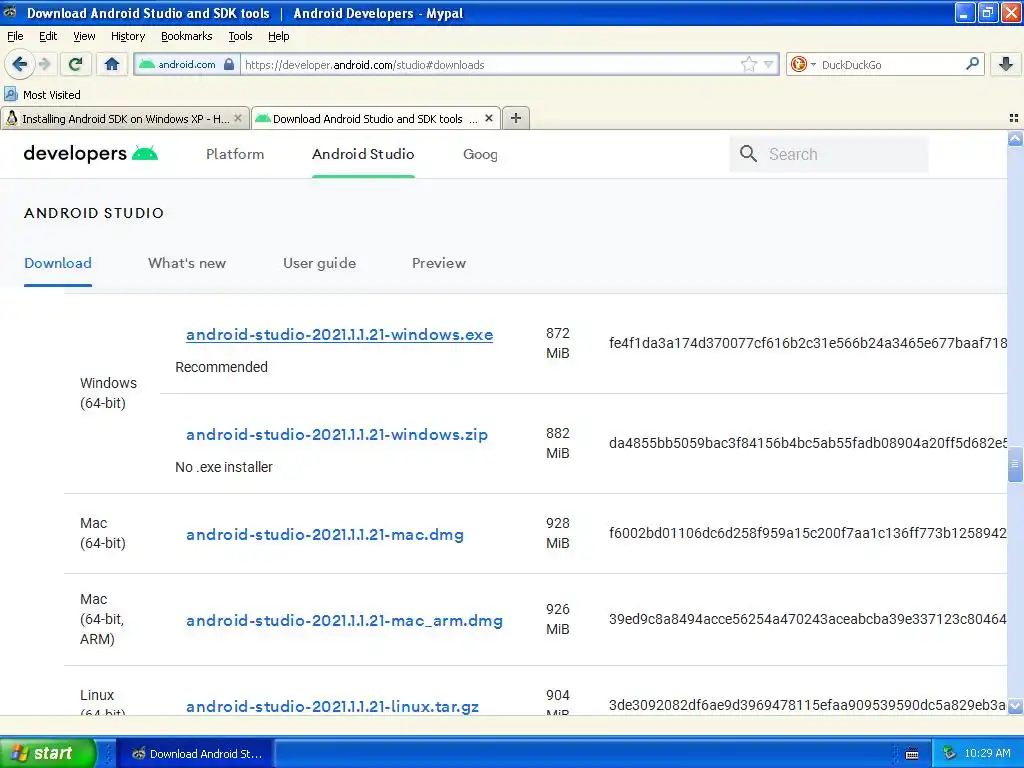Download android-studio-2021.1.1.21-mac.dmg

[325, 534]
